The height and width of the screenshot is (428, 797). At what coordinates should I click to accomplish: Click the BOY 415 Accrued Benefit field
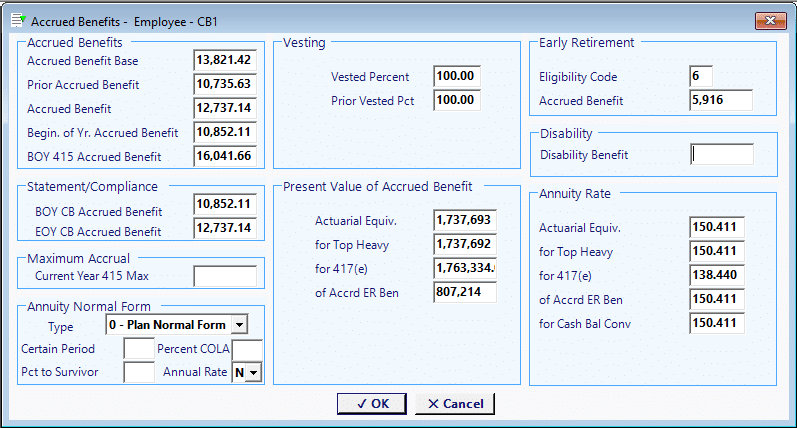tap(225, 156)
